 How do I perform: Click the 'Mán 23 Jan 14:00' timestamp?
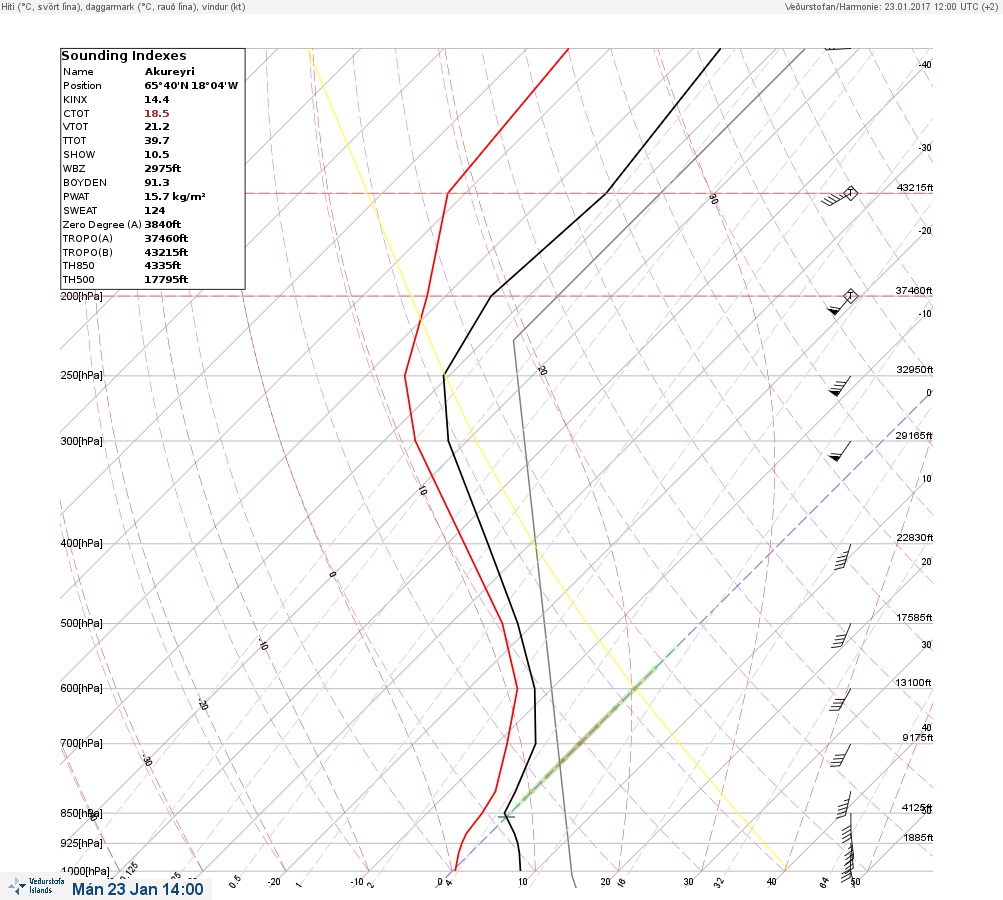pyautogui.click(x=138, y=889)
